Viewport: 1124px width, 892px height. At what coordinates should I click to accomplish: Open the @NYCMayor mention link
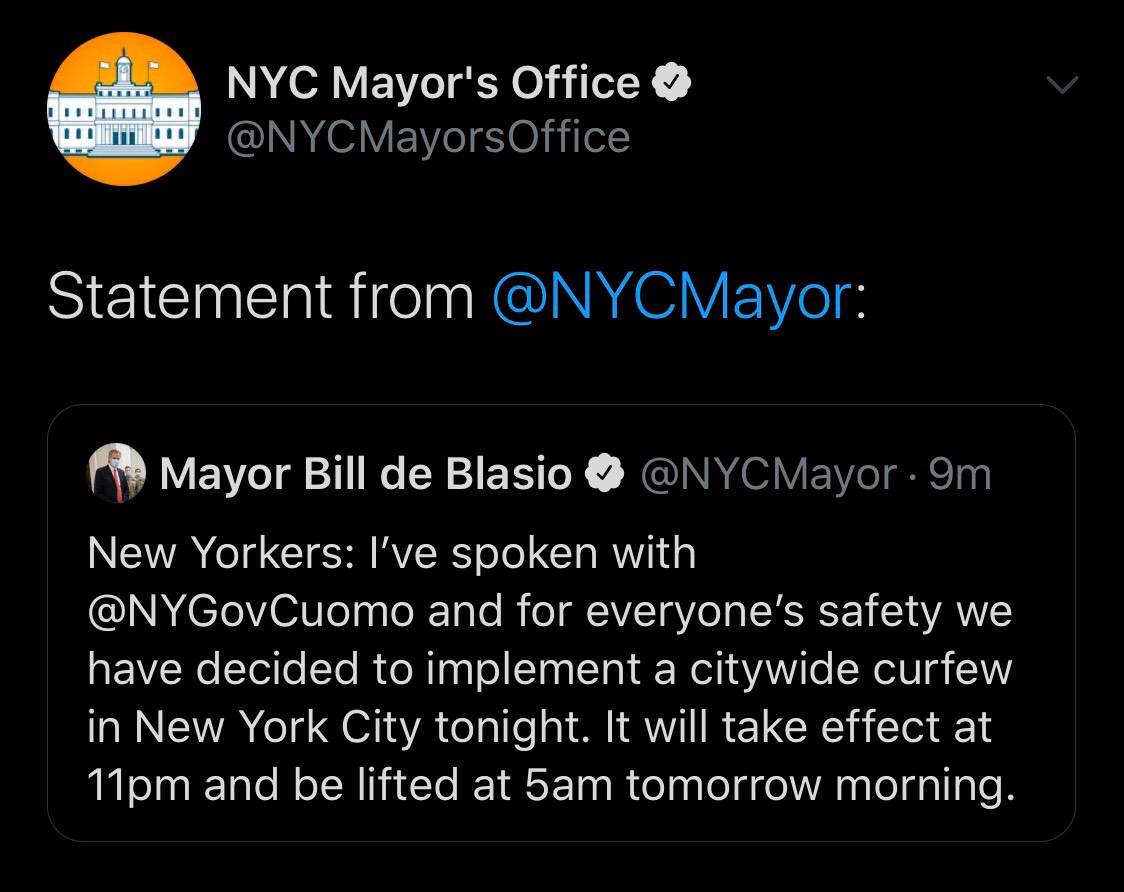tap(672, 296)
